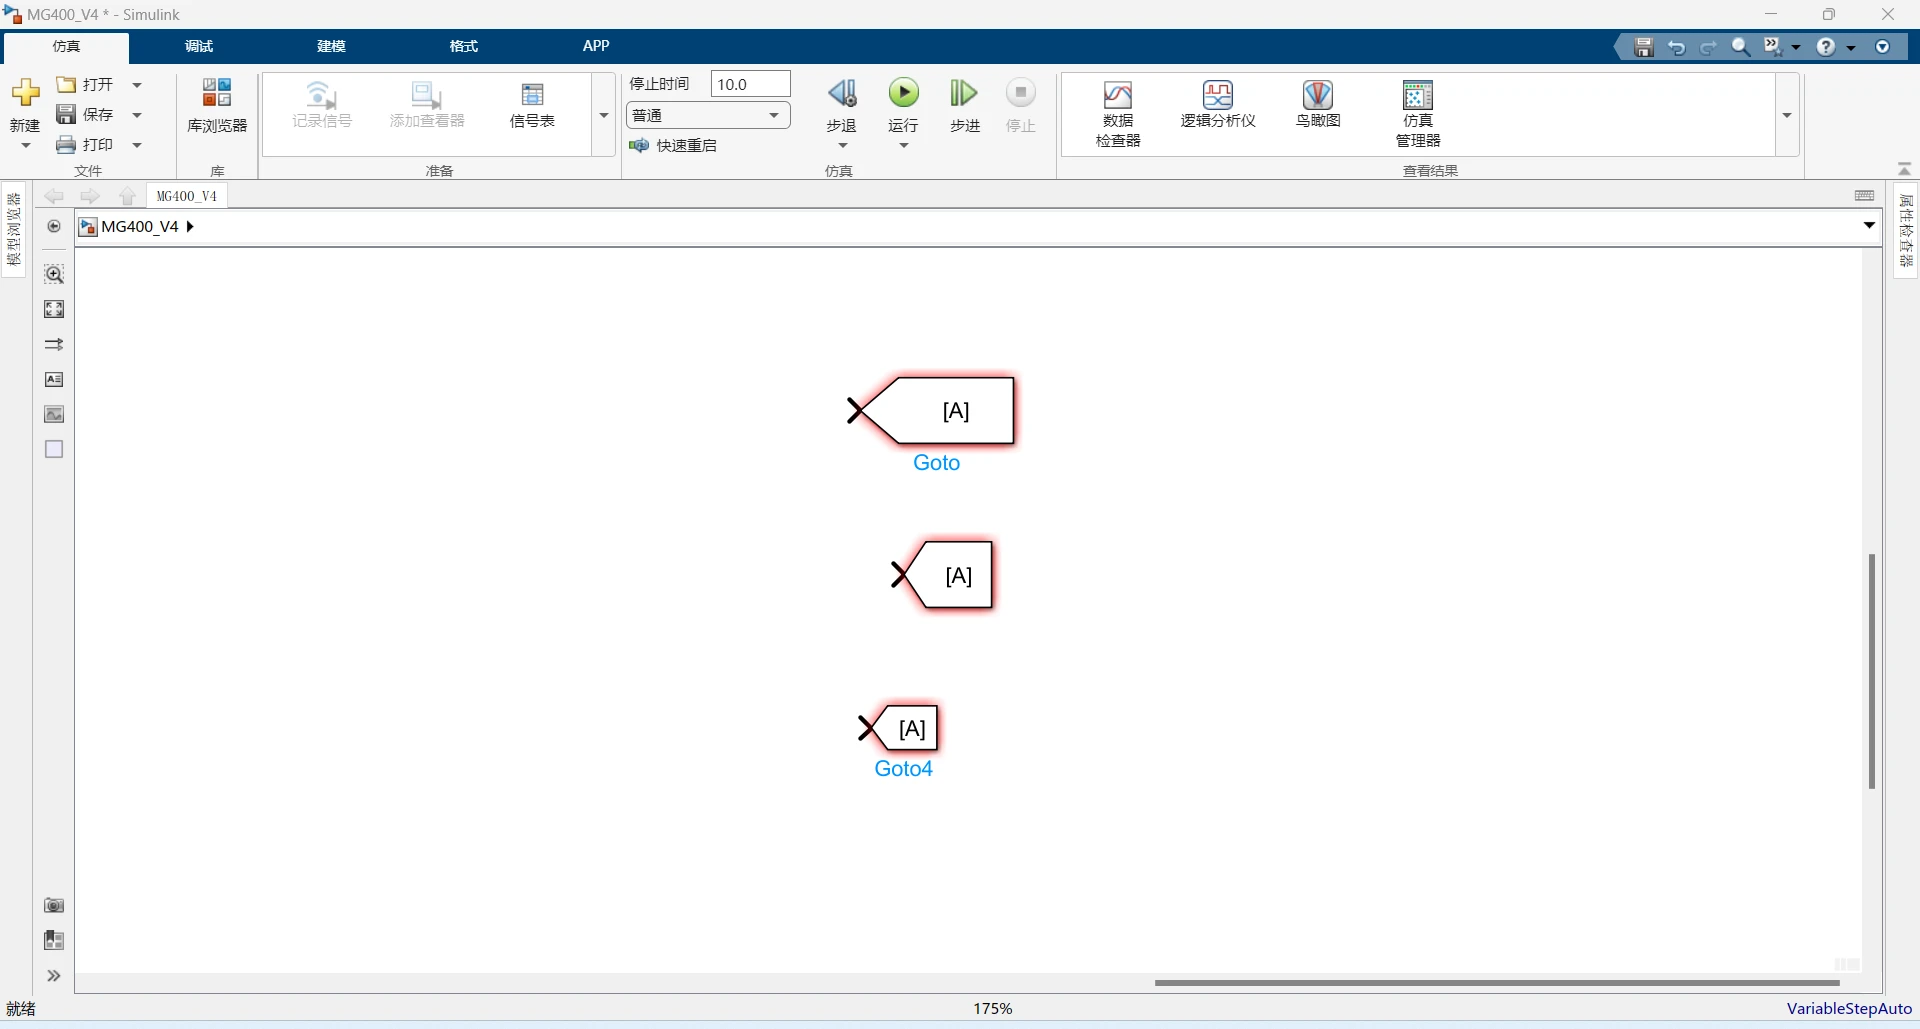Open the Help question mark icon

pyautogui.click(x=1826, y=47)
